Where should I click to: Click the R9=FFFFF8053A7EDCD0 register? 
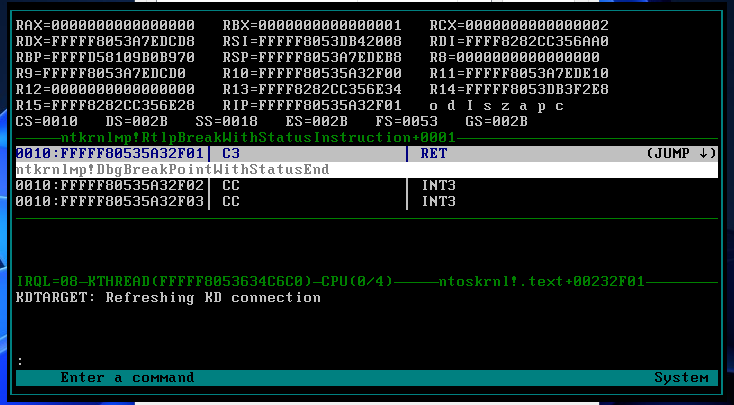(x=101, y=73)
